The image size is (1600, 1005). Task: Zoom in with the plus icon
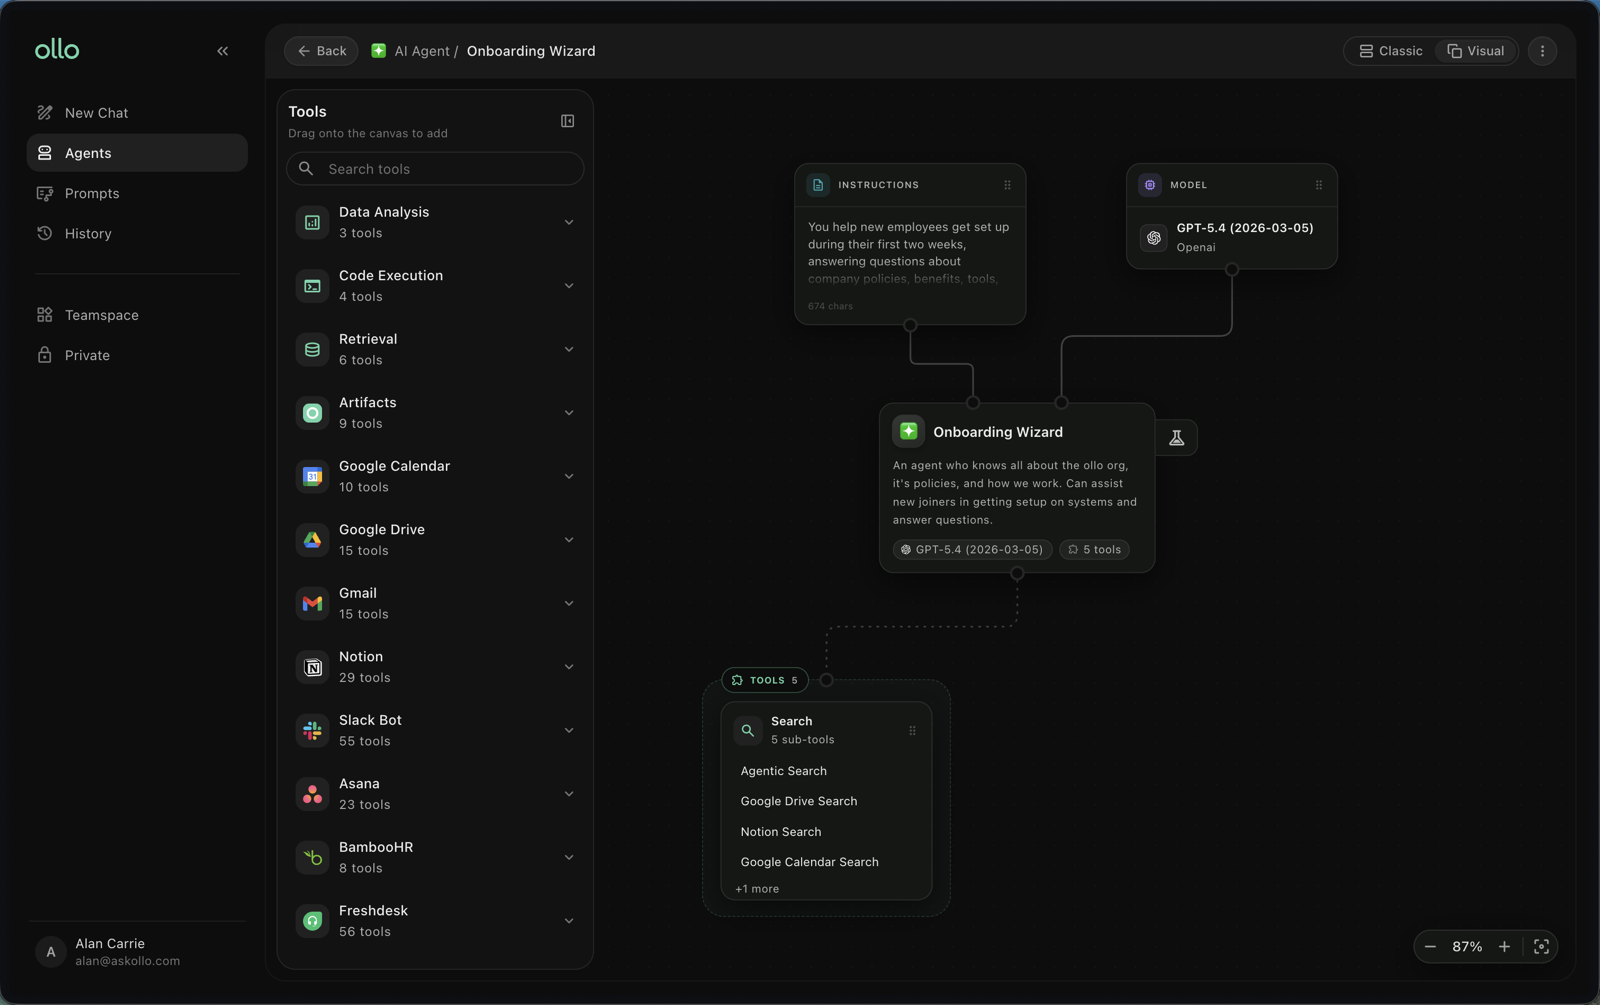[x=1504, y=947]
